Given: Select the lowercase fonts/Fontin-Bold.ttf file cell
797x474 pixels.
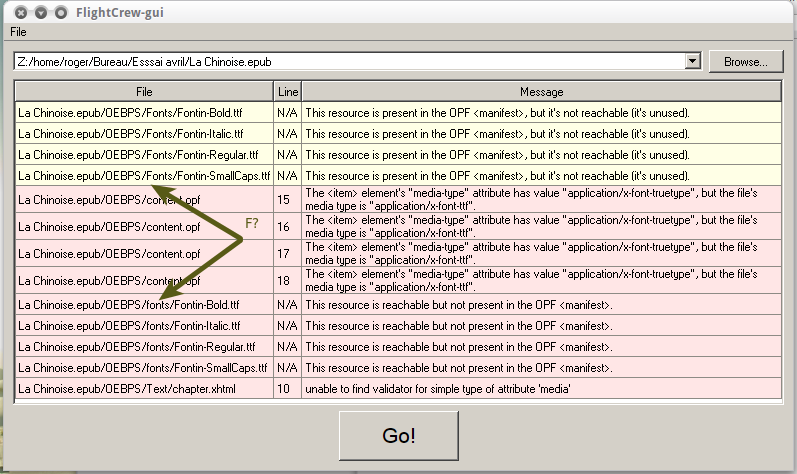Looking at the screenshot, I should pyautogui.click(x=144, y=305).
